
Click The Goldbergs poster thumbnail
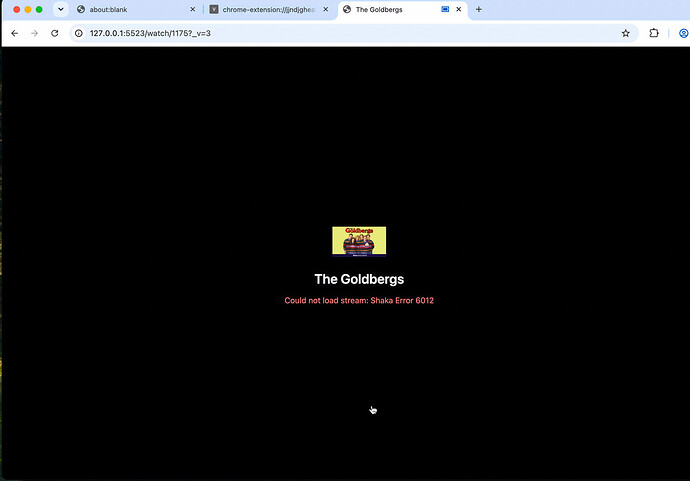(359, 241)
